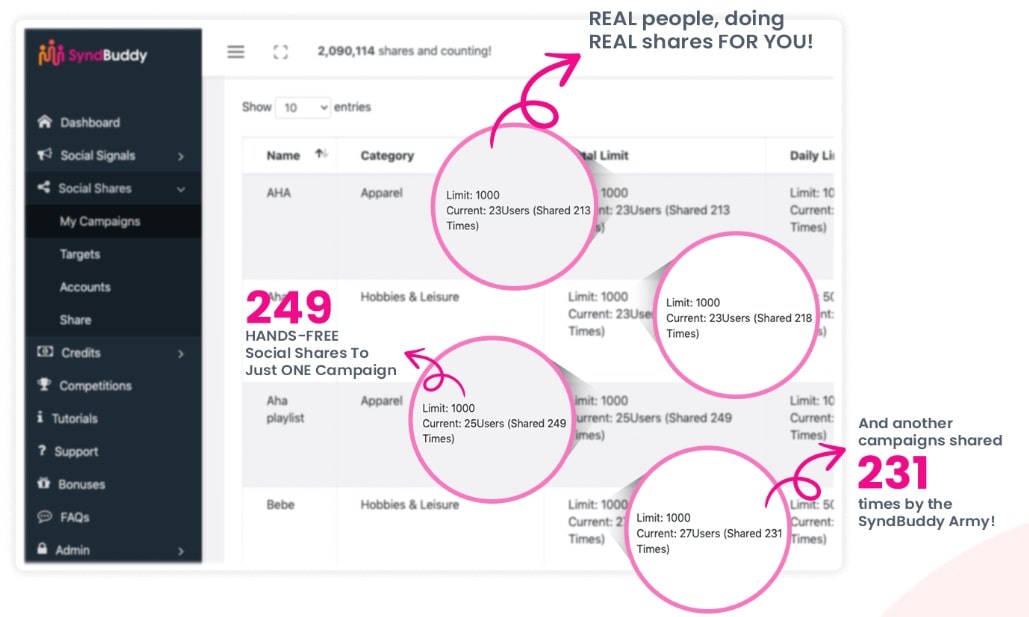1029x617 pixels.
Task: Click the Credits money icon
Action: tap(44, 352)
